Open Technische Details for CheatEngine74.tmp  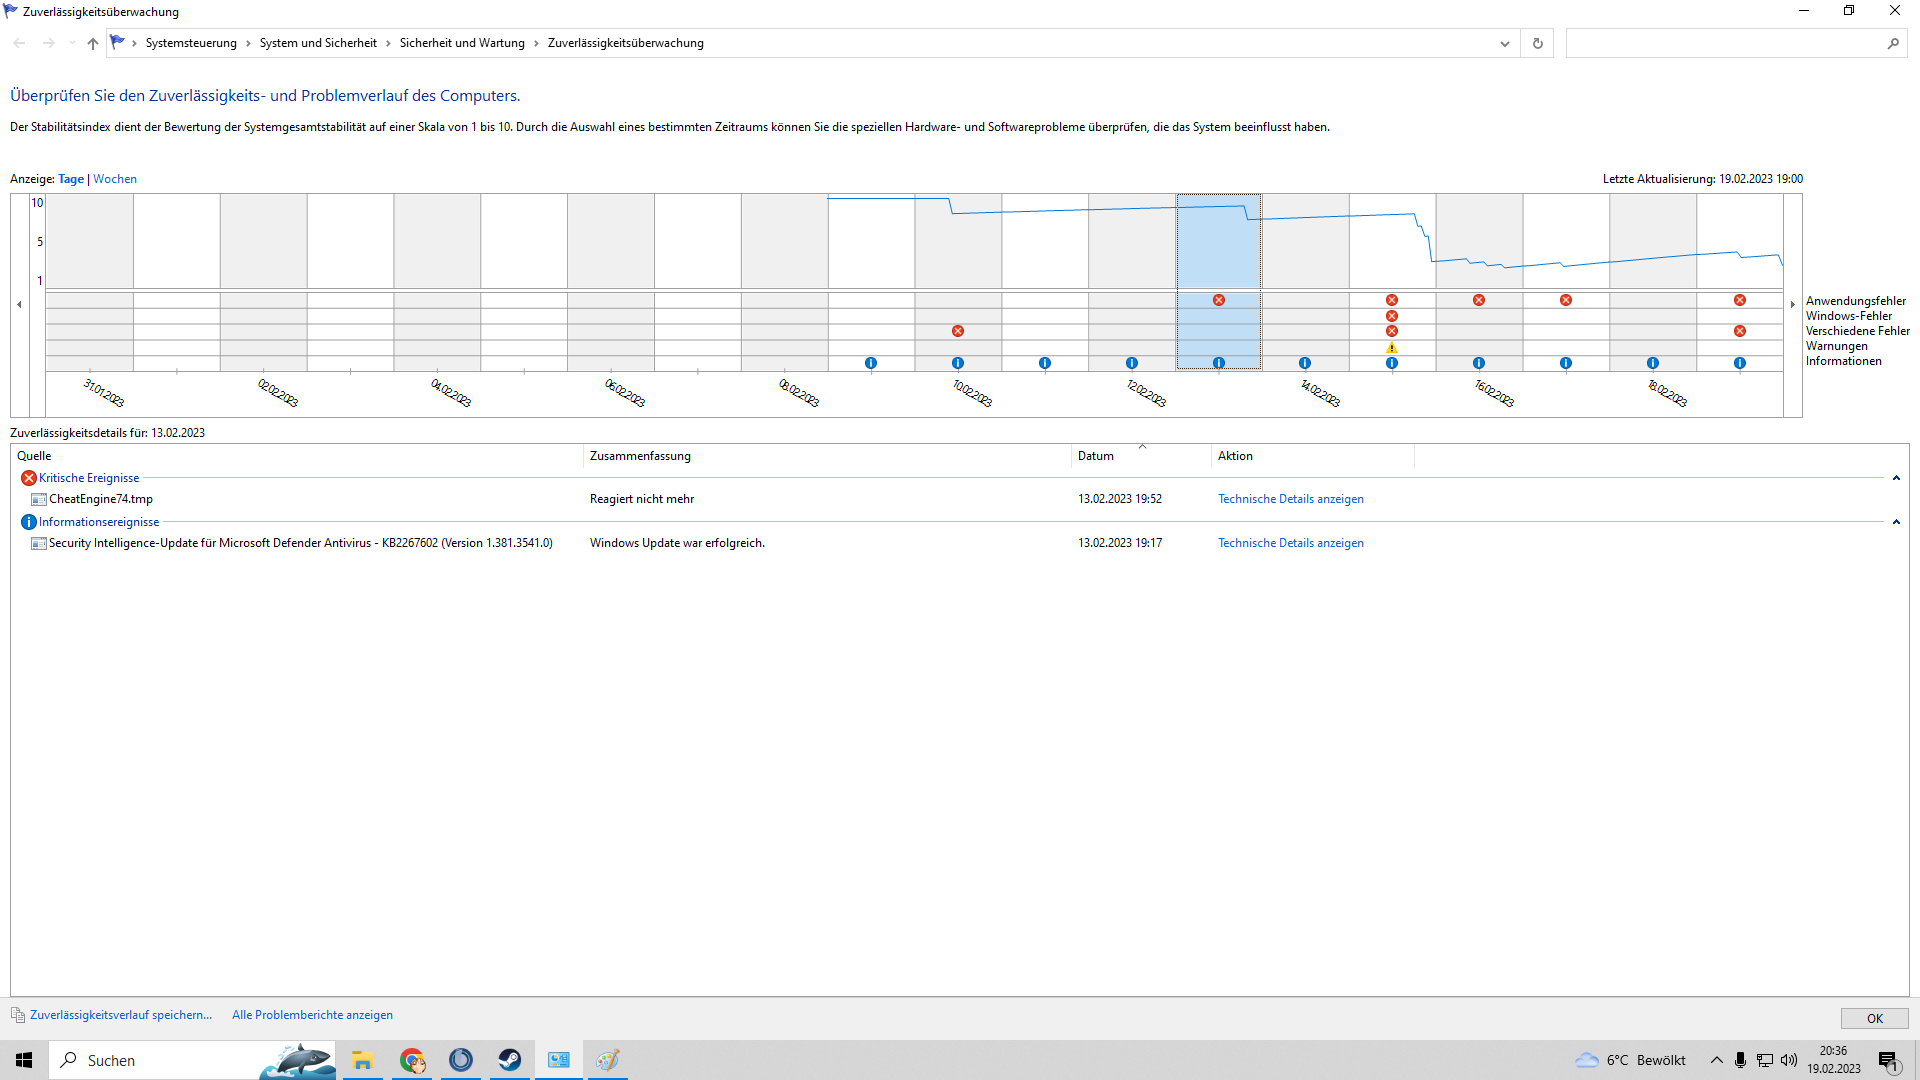point(1290,499)
